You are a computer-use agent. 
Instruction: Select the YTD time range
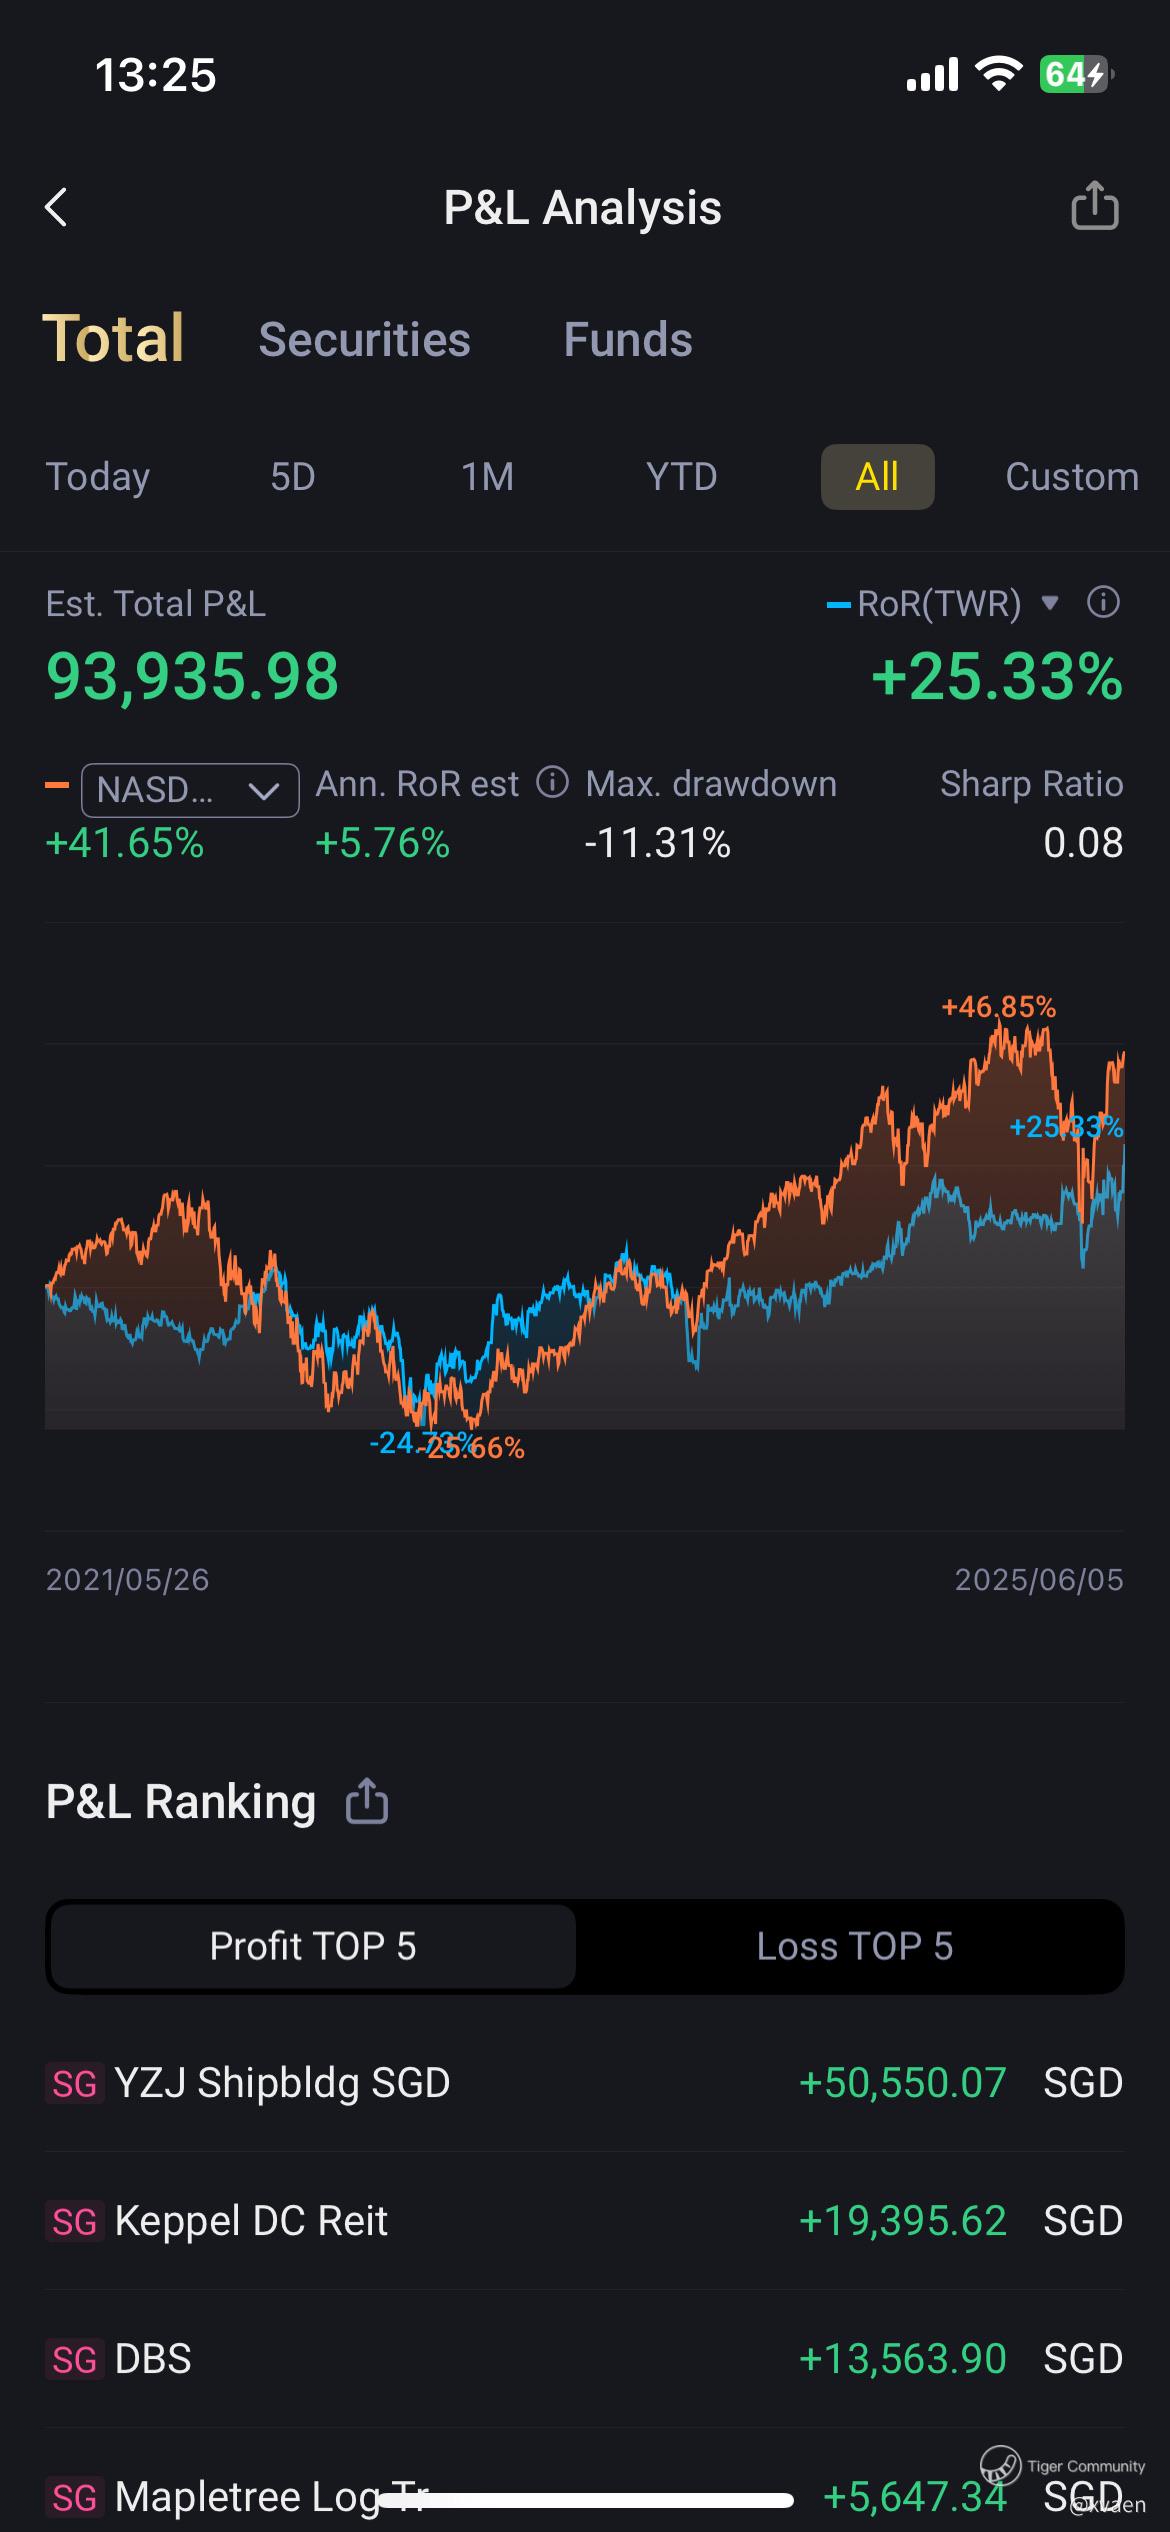point(681,477)
